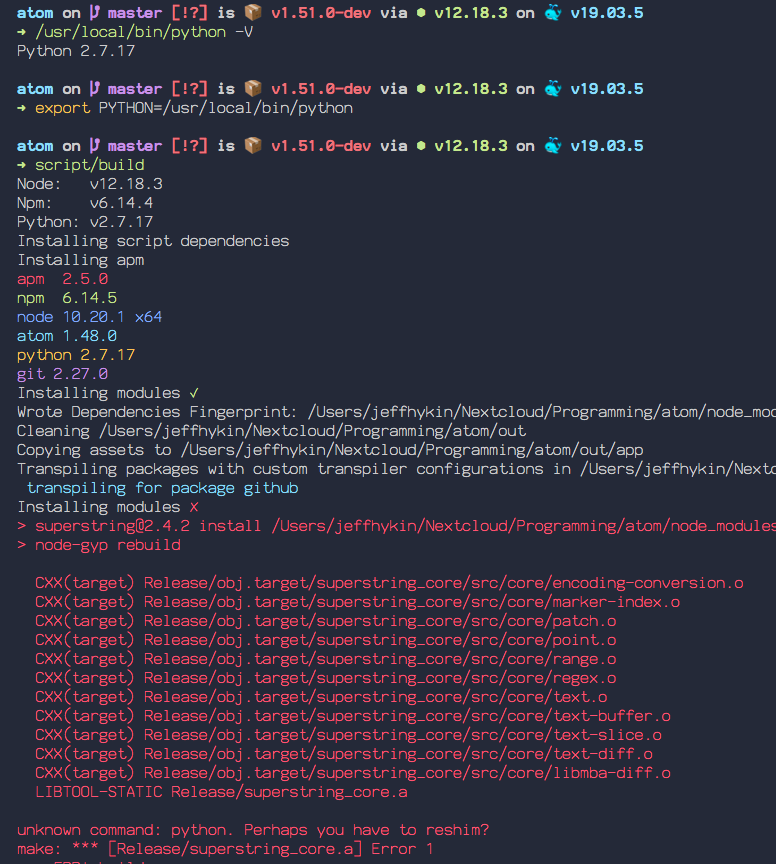Image resolution: width=776 pixels, height=864 pixels.
Task: Click the 'make: *** Error 1' line
Action: [x=225, y=849]
